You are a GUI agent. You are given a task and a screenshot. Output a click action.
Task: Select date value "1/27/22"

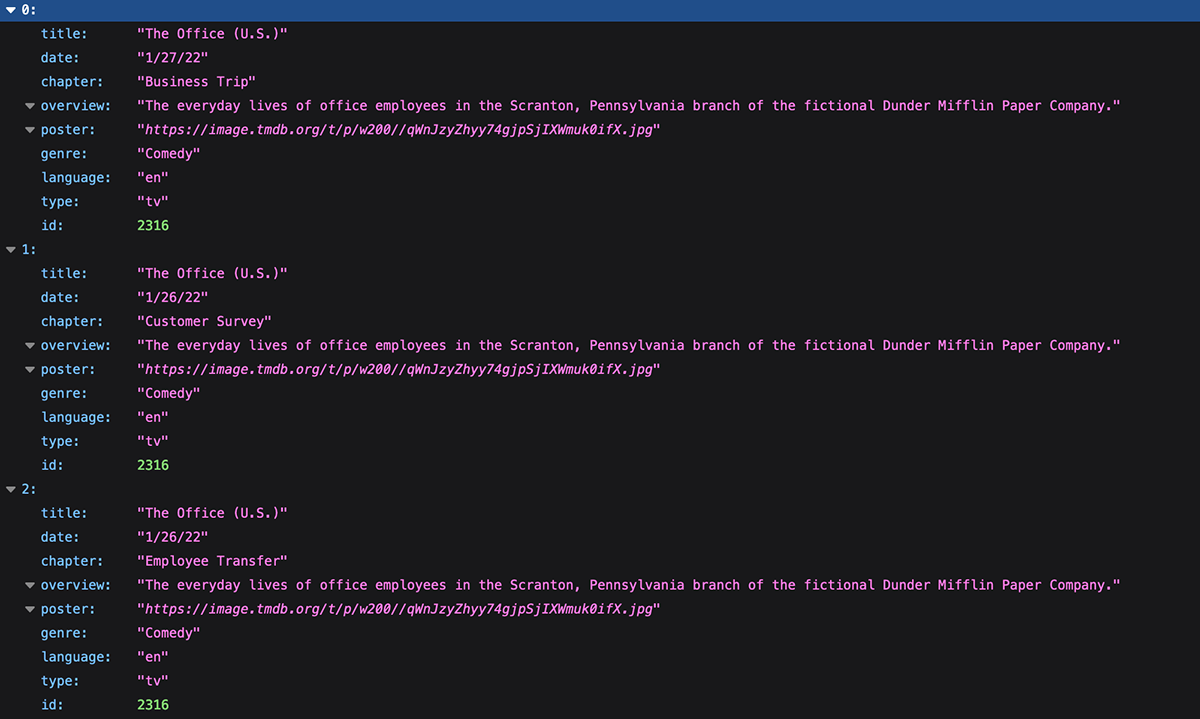tap(172, 58)
